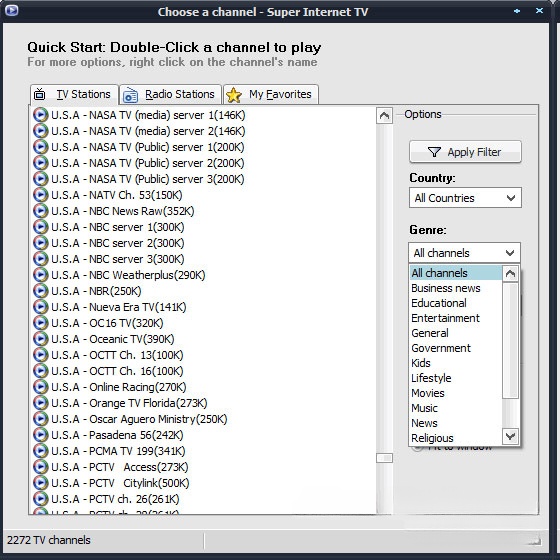The height and width of the screenshot is (560, 560).
Task: Click the genre list scroll down arrow
Action: 510,436
